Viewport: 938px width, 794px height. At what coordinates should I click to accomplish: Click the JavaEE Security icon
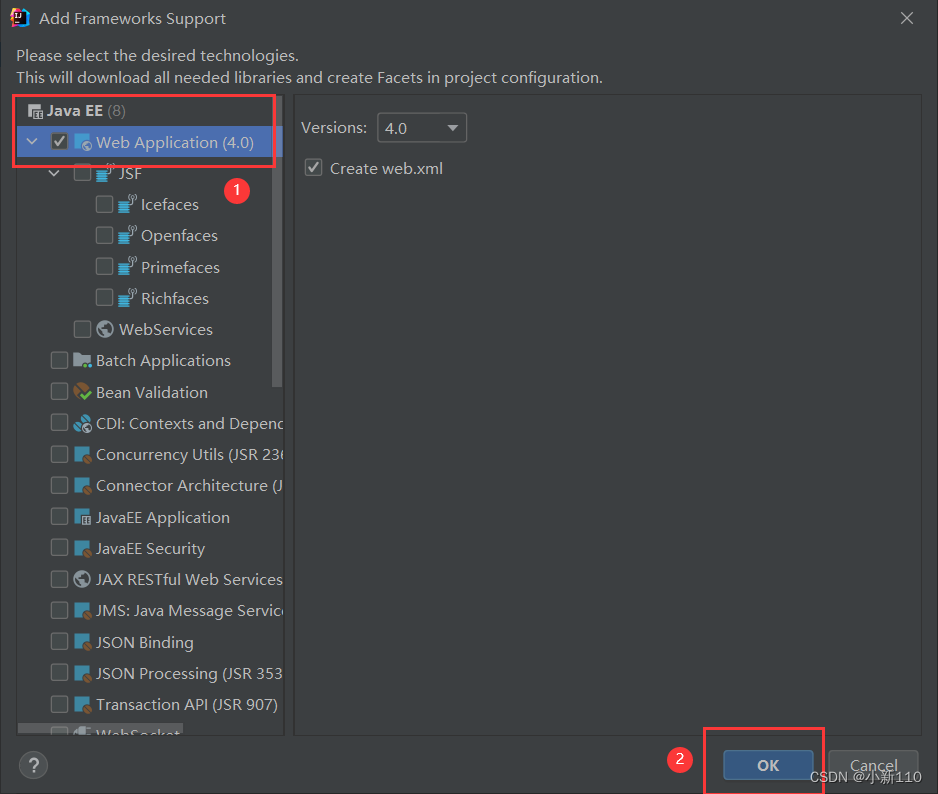[83, 549]
